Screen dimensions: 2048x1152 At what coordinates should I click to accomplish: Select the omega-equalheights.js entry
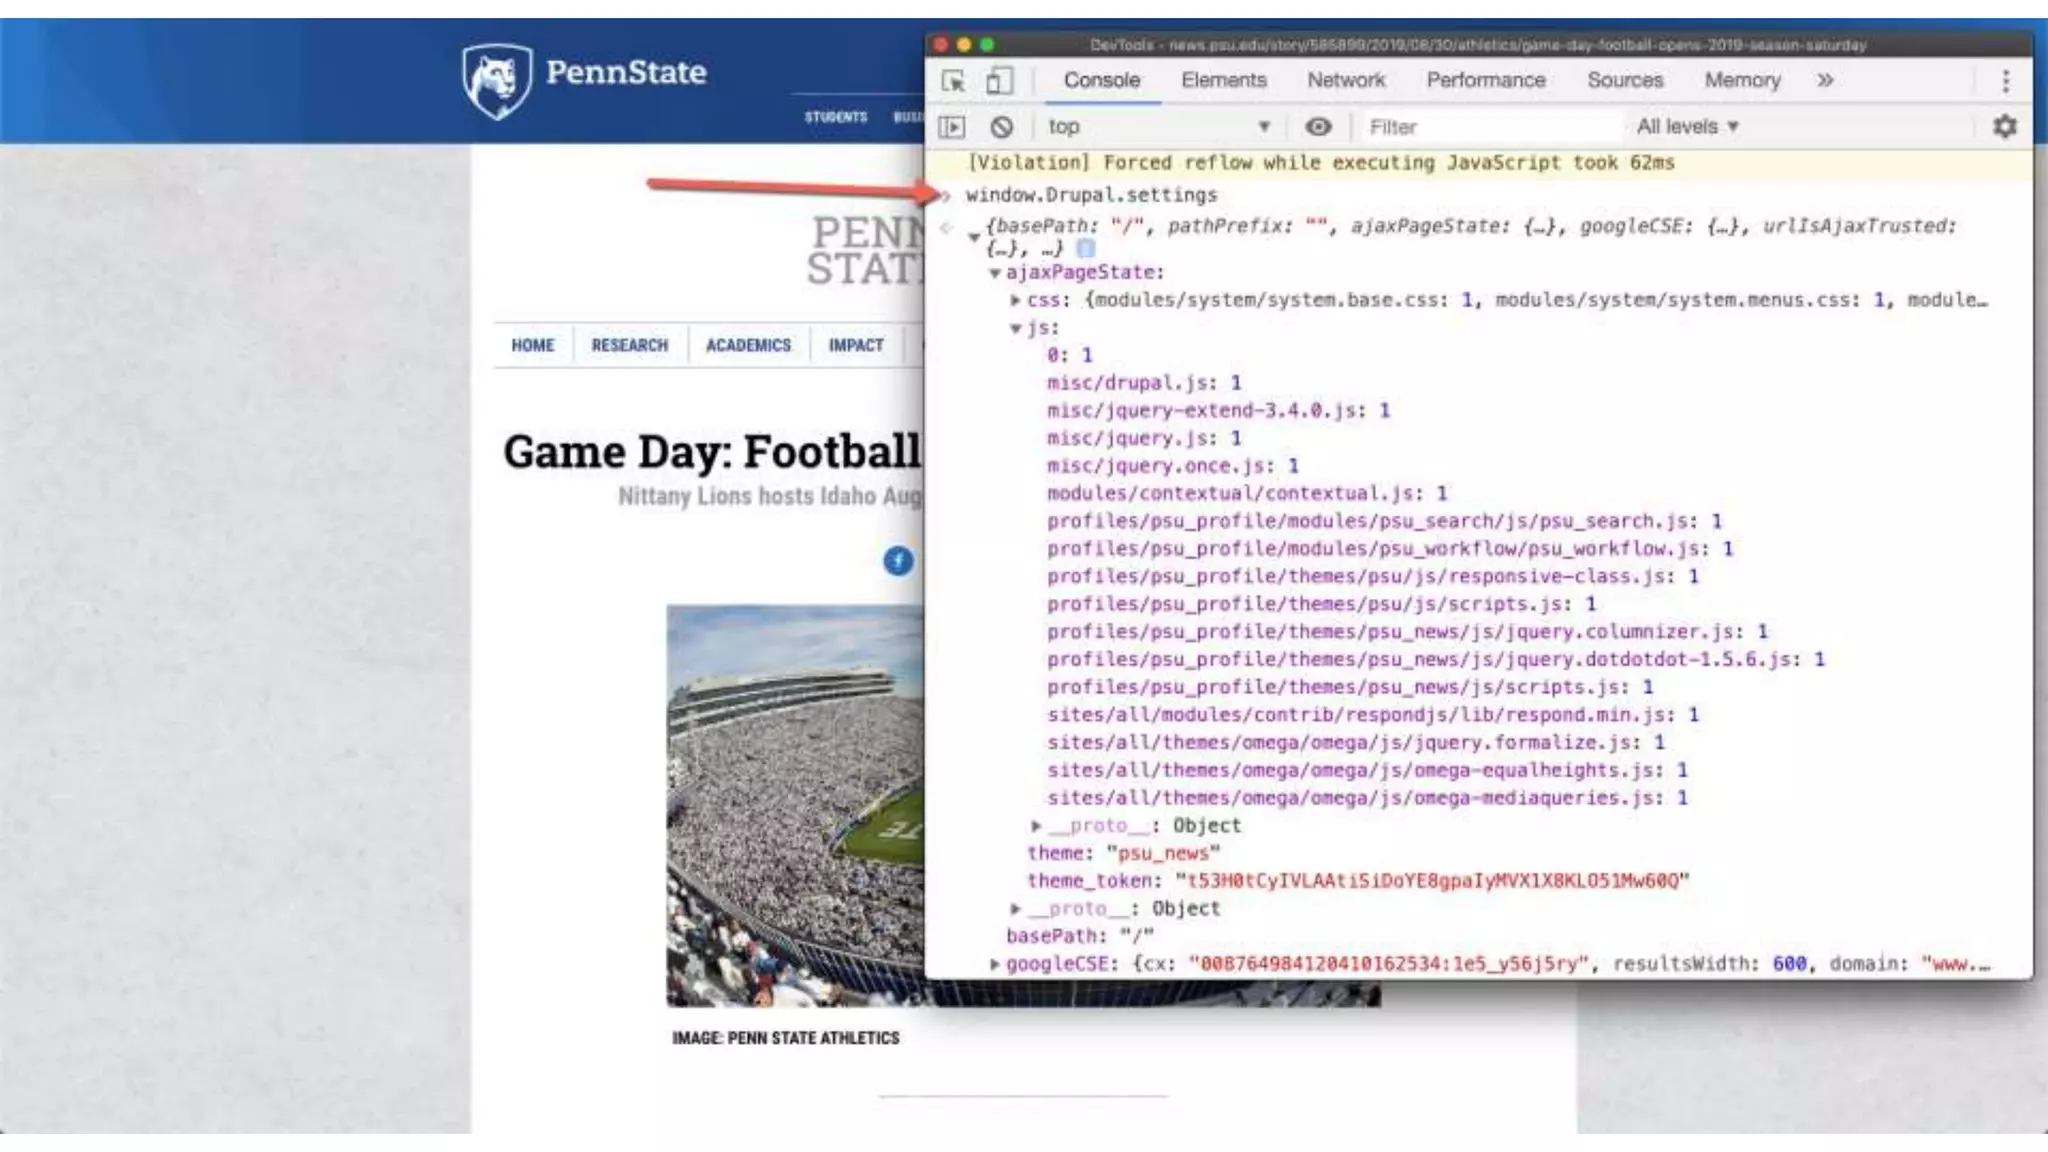pos(1367,771)
